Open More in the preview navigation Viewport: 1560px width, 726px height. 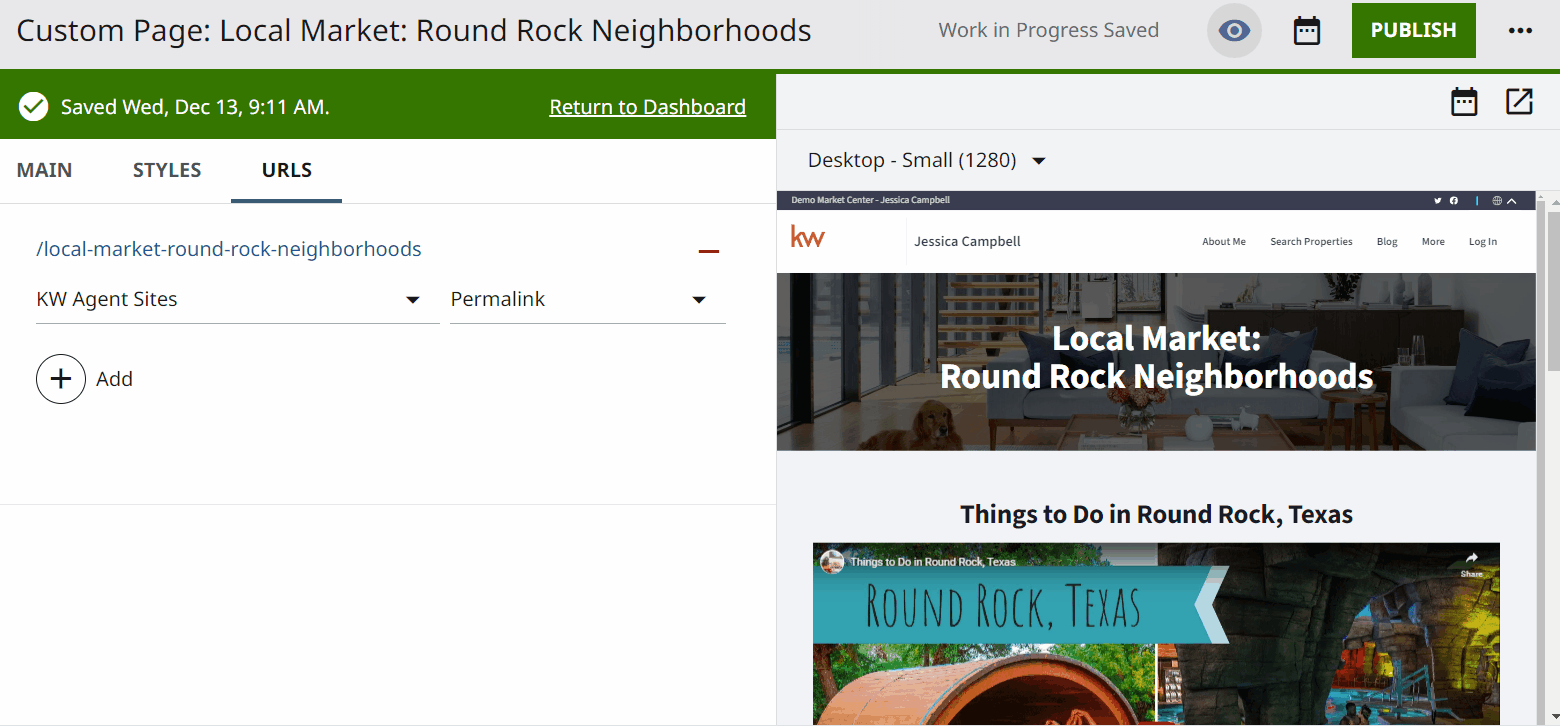tap(1433, 242)
